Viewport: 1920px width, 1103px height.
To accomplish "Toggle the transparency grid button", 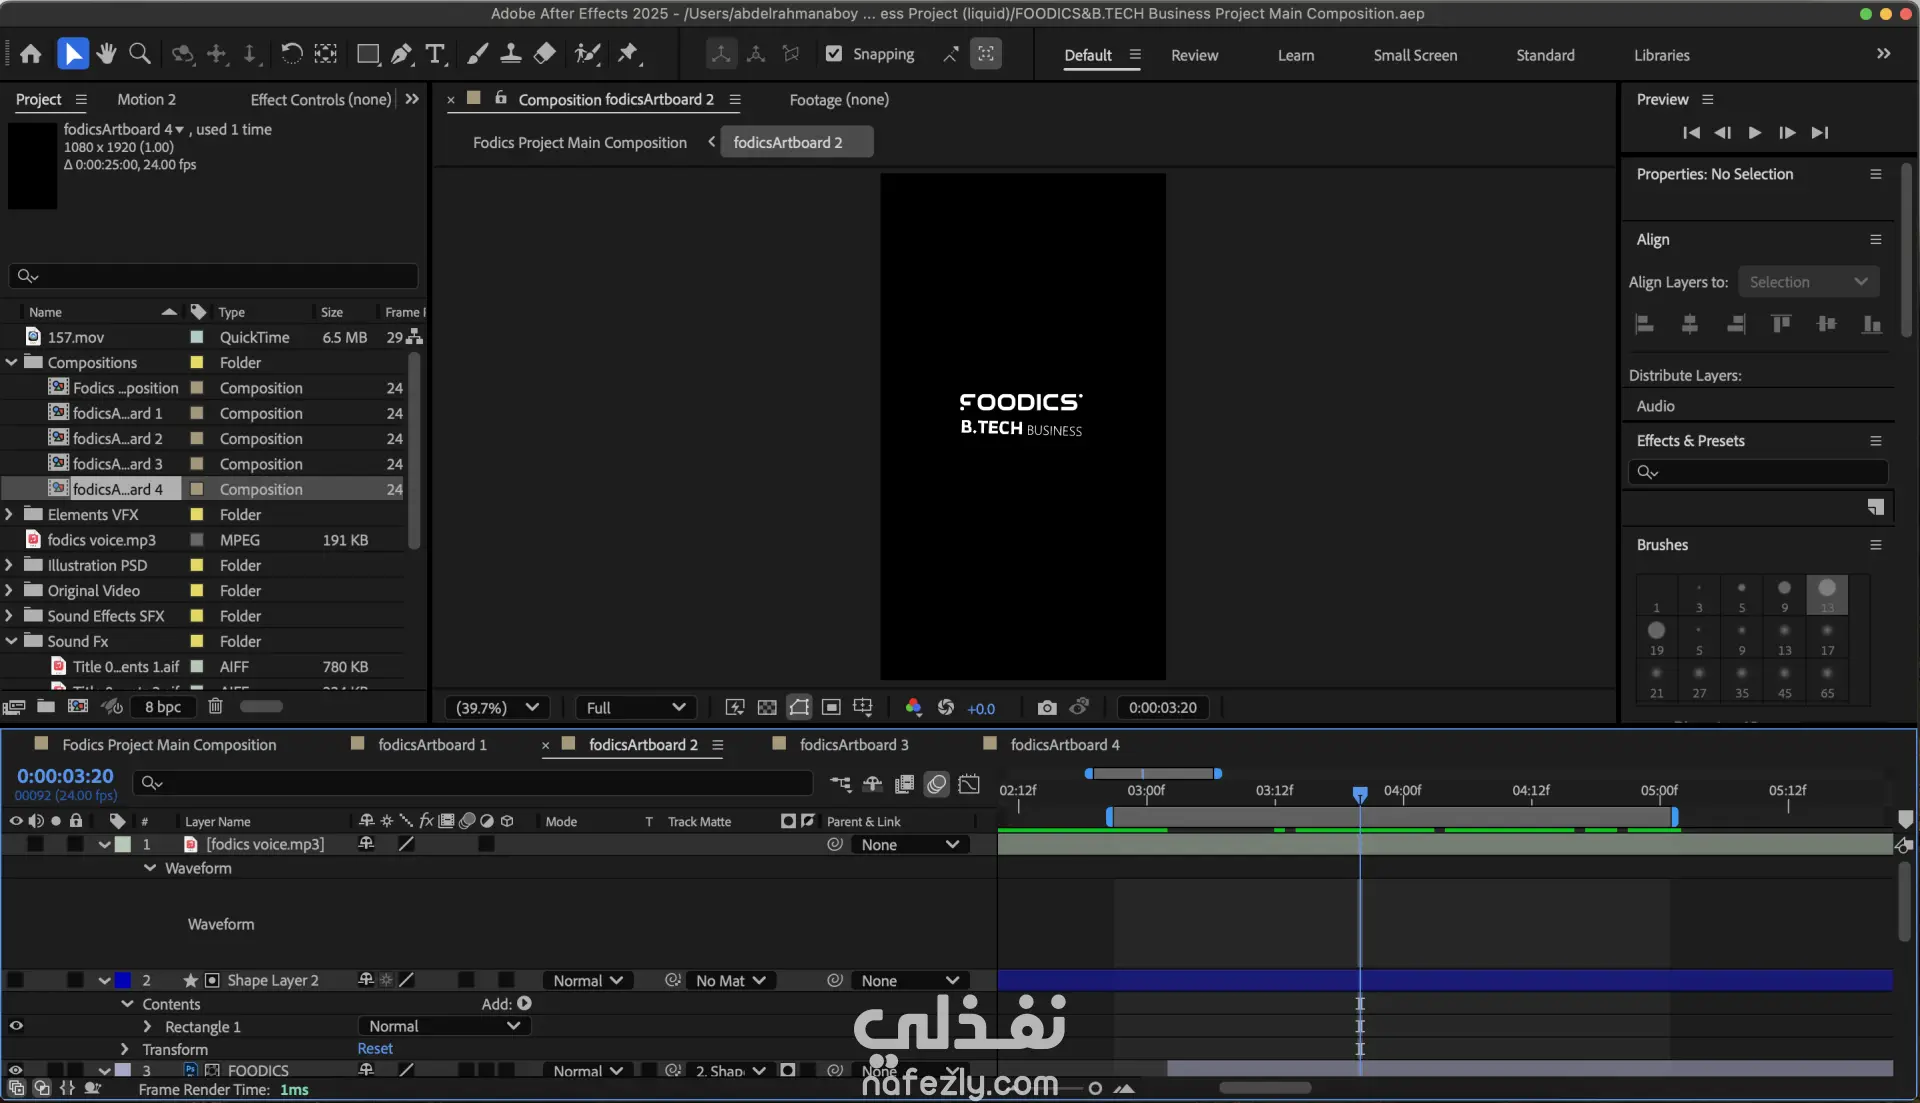I will pos(767,708).
